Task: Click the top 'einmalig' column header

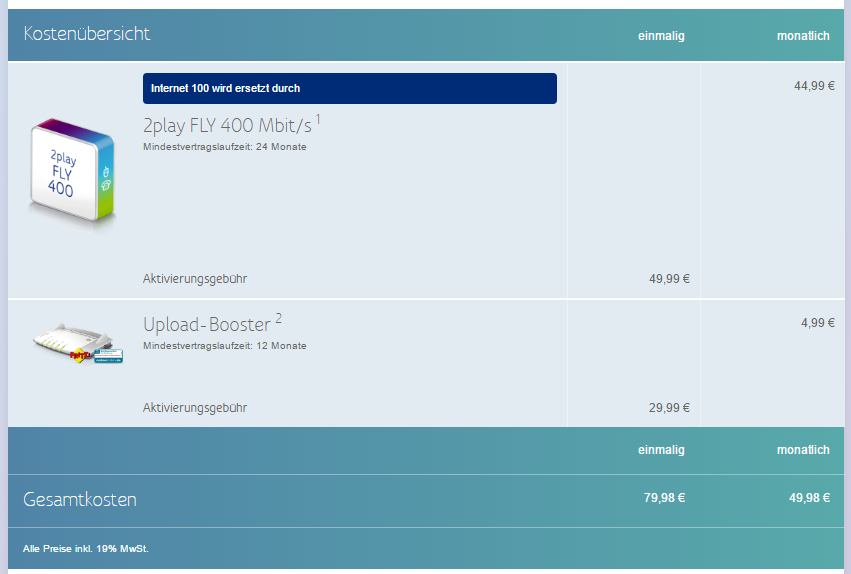Action: tap(661, 36)
